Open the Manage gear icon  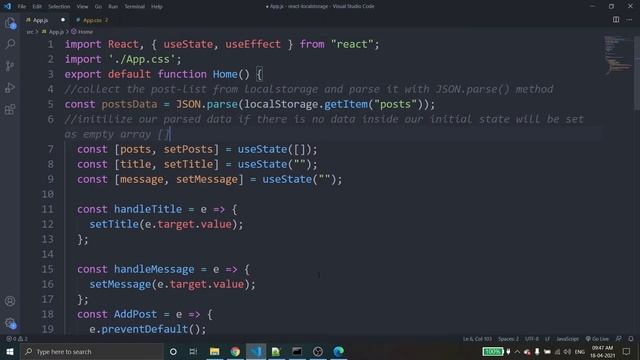tap(10, 323)
